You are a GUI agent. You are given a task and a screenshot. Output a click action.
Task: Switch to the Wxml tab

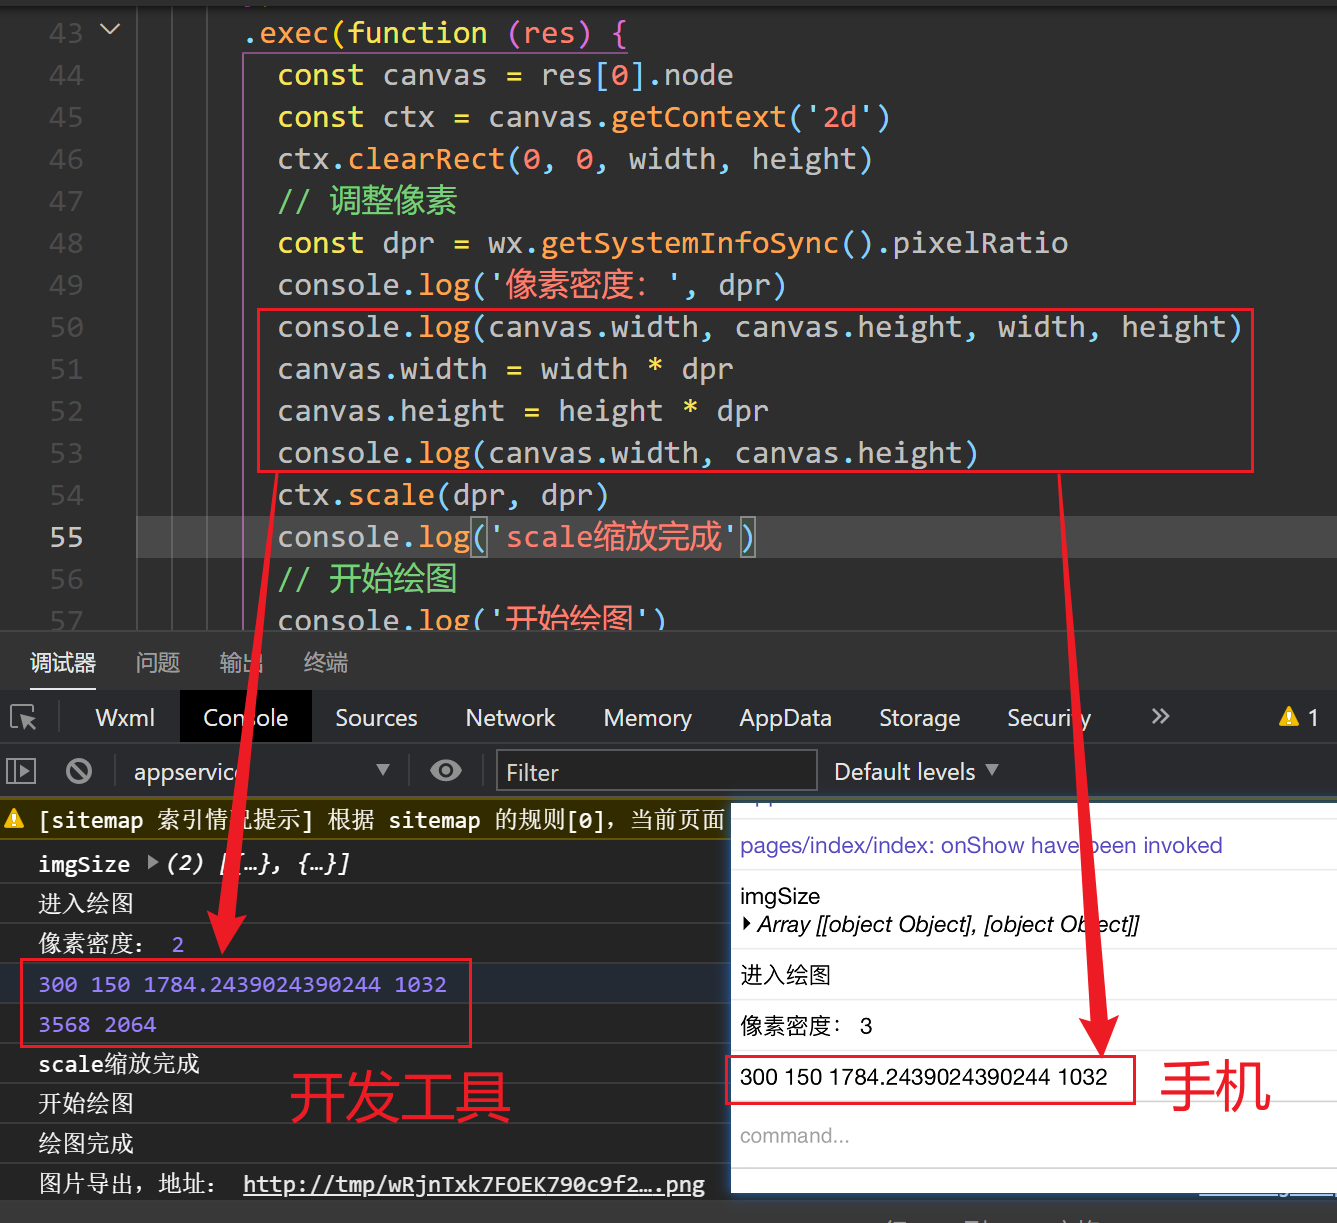[125, 718]
